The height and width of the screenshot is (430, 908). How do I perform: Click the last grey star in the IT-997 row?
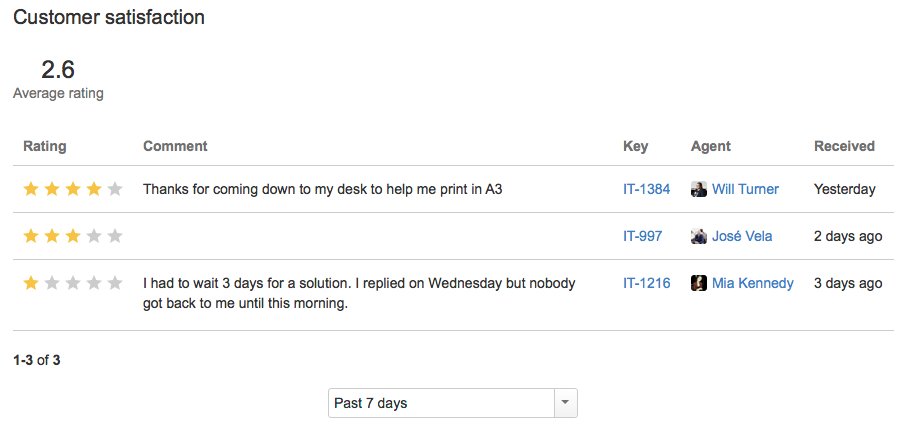pos(115,236)
